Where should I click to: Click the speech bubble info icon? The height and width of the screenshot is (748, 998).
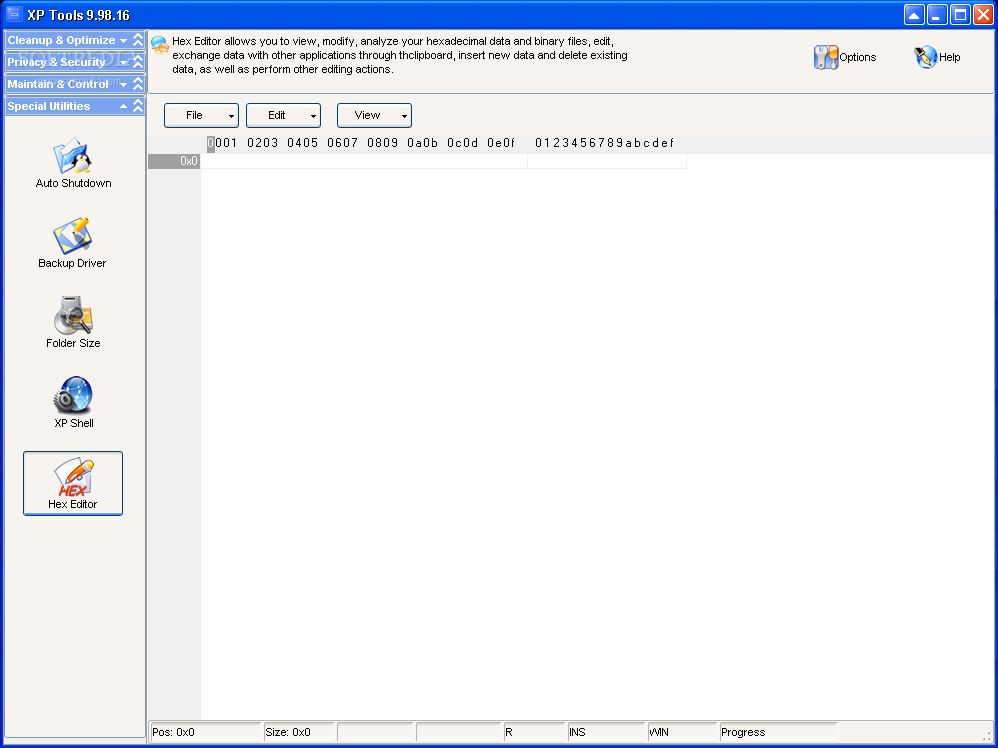click(160, 45)
